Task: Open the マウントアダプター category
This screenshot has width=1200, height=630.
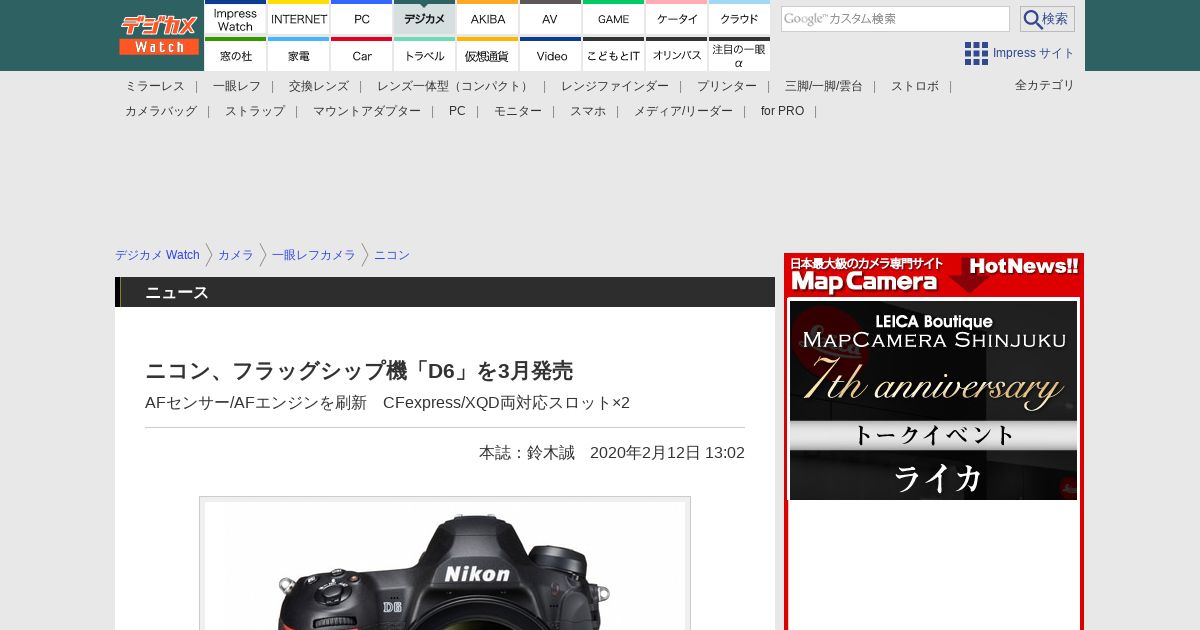Action: point(367,111)
